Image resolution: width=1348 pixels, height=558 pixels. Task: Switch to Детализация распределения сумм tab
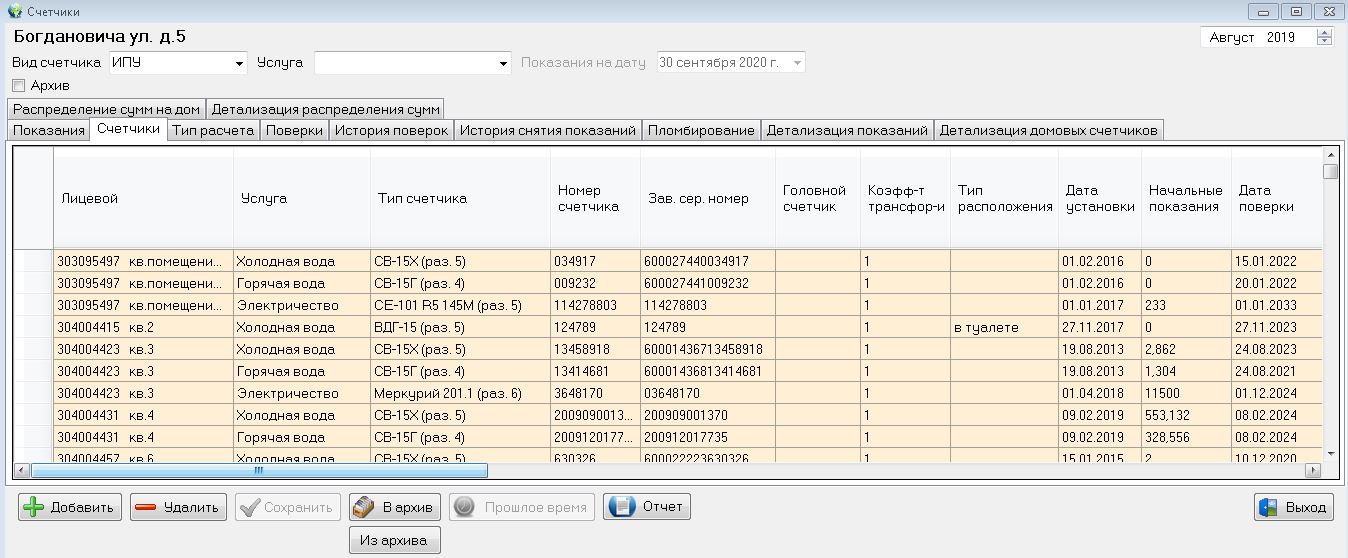325,109
